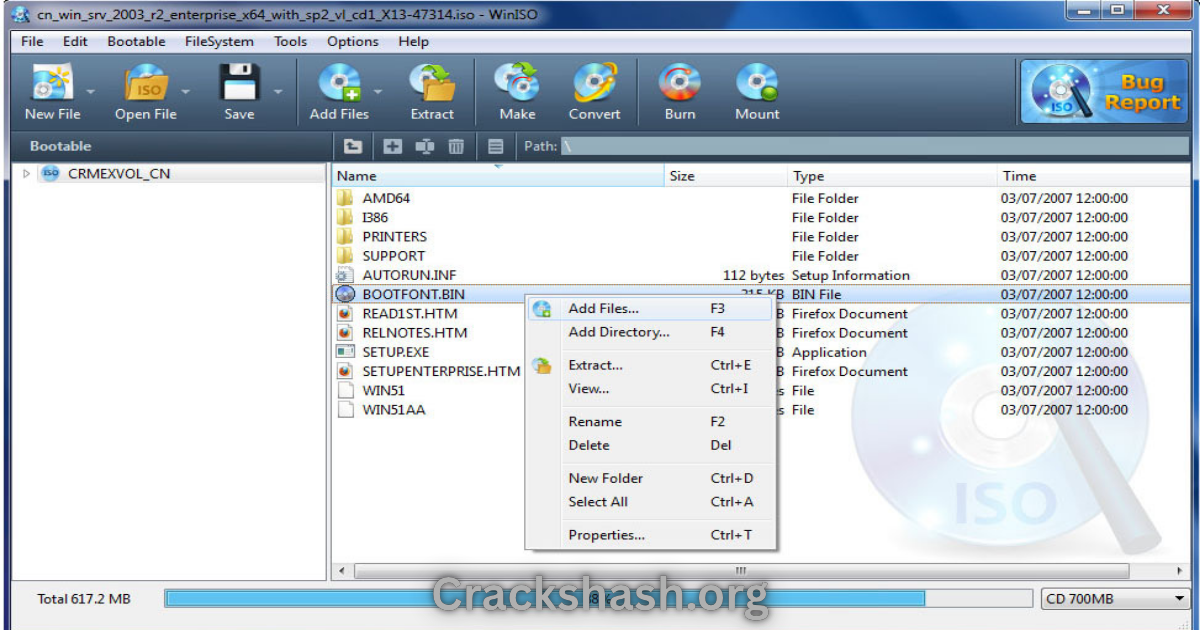
Task: Sort by the Type column header
Action: pos(892,176)
